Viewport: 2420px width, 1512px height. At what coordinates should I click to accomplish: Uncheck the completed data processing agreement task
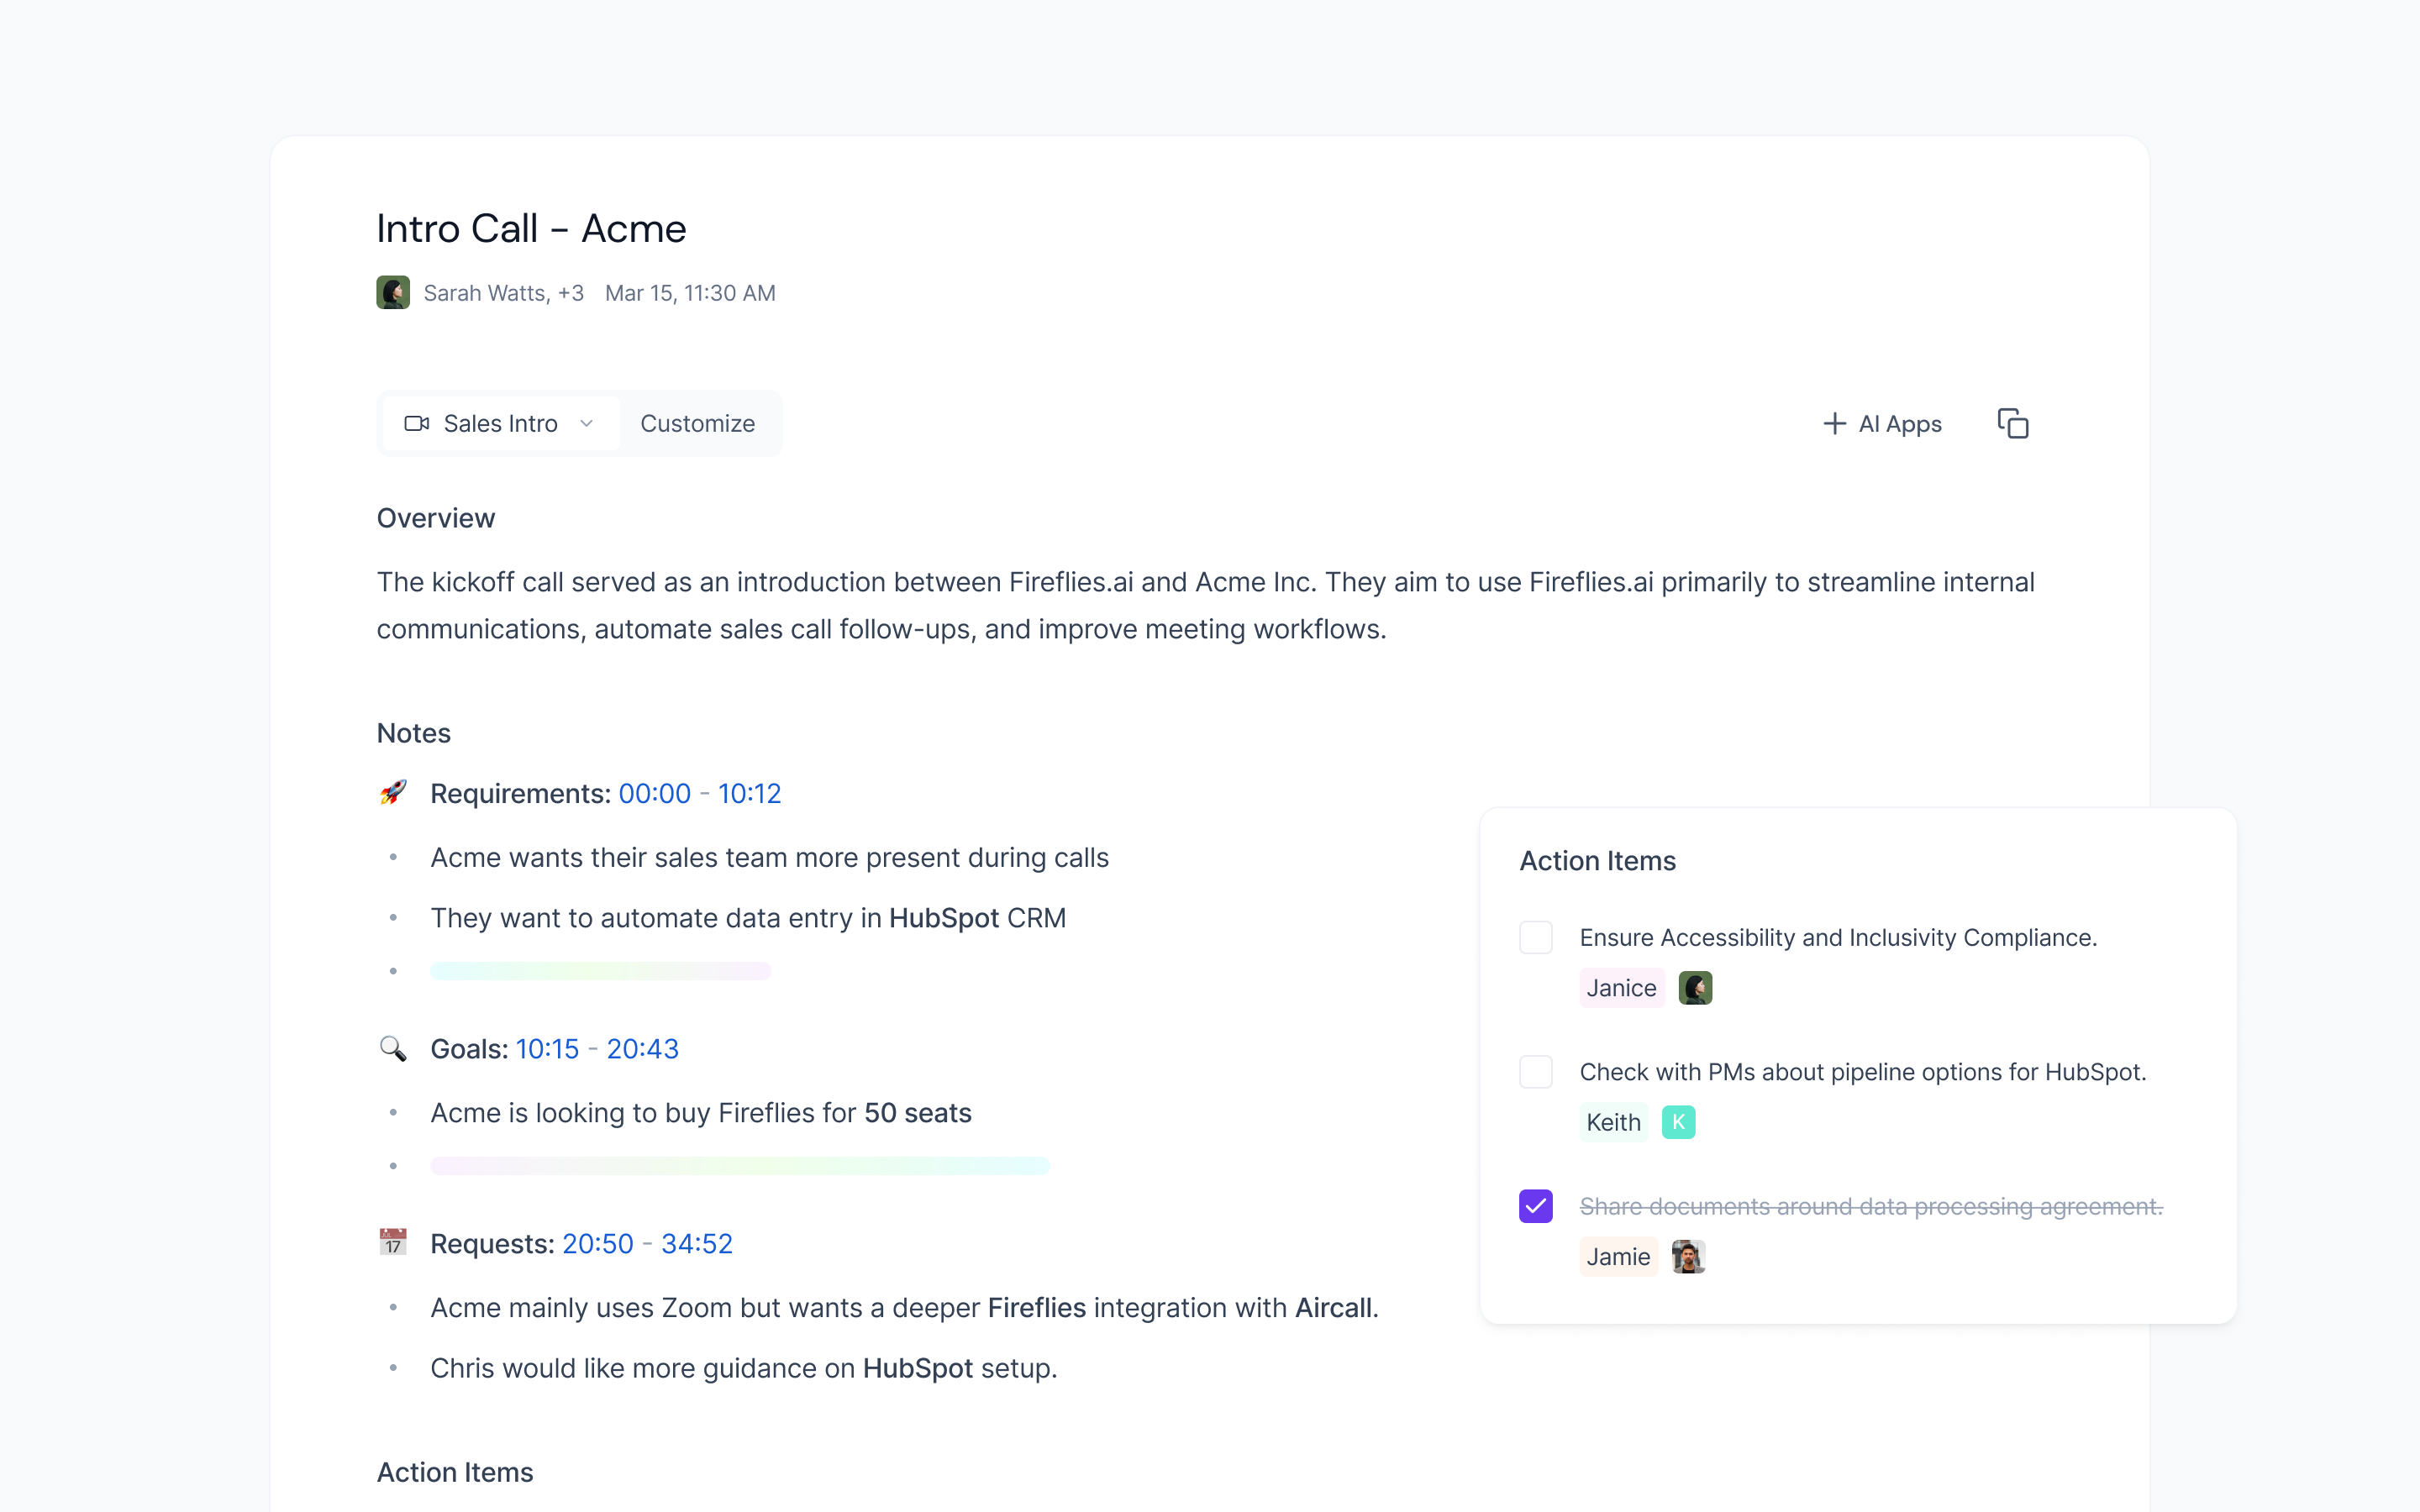(1537, 1206)
